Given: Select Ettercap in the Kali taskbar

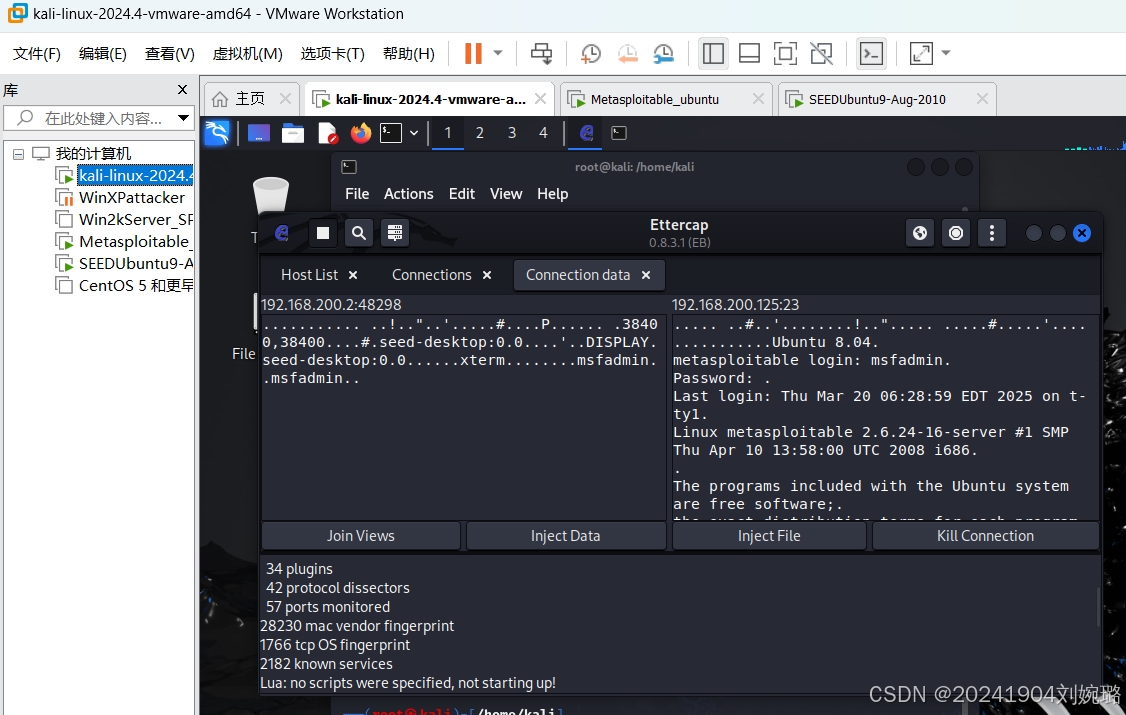Looking at the screenshot, I should (x=587, y=133).
